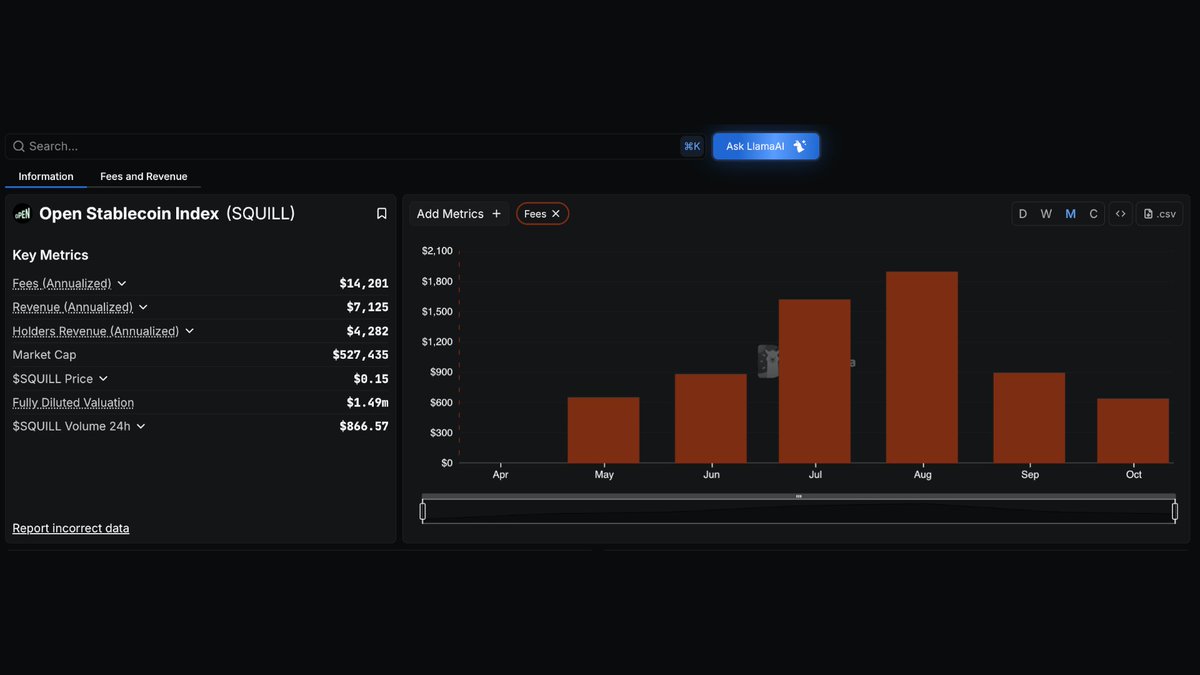
Task: Click the Open Stablecoin Index title
Action: (129, 213)
